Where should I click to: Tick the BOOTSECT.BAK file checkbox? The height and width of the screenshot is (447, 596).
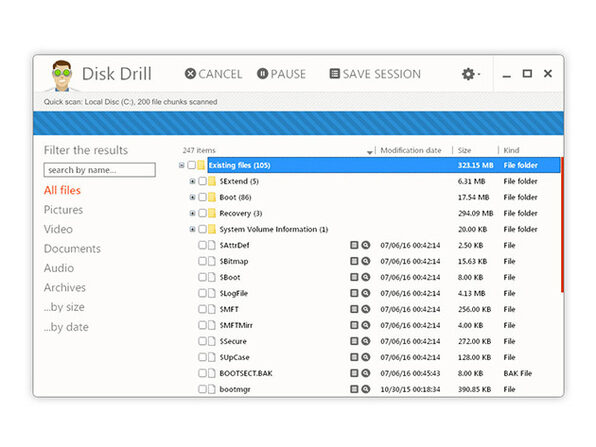pos(202,373)
